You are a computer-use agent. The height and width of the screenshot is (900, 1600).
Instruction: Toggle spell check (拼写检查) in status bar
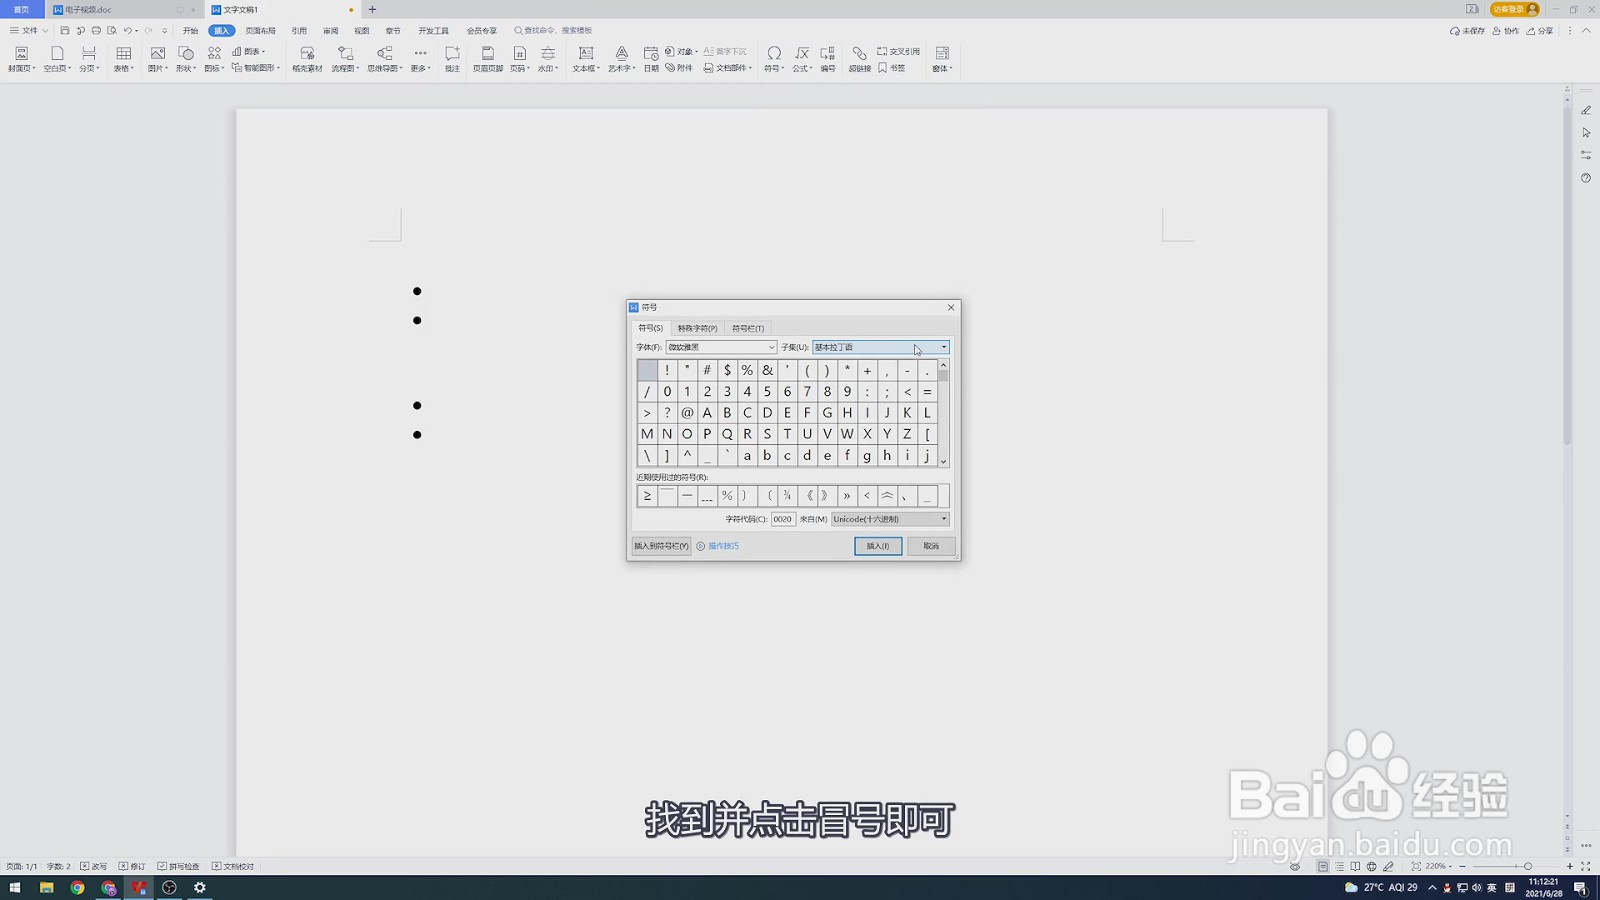point(178,866)
